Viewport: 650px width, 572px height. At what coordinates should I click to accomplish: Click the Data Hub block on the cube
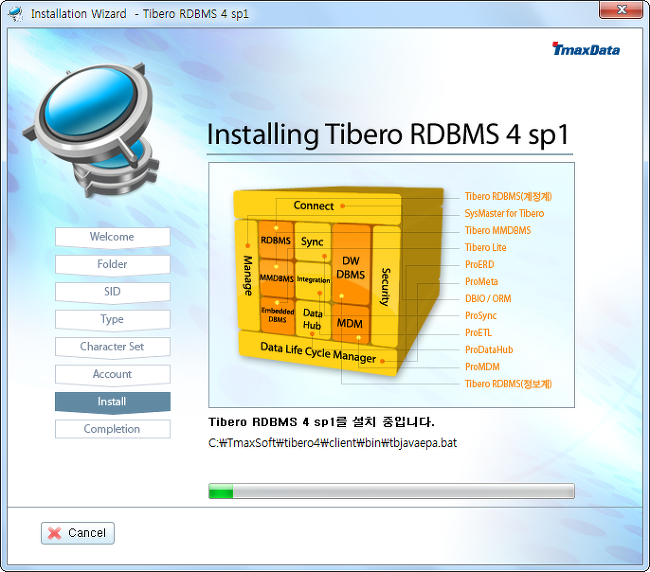313,319
